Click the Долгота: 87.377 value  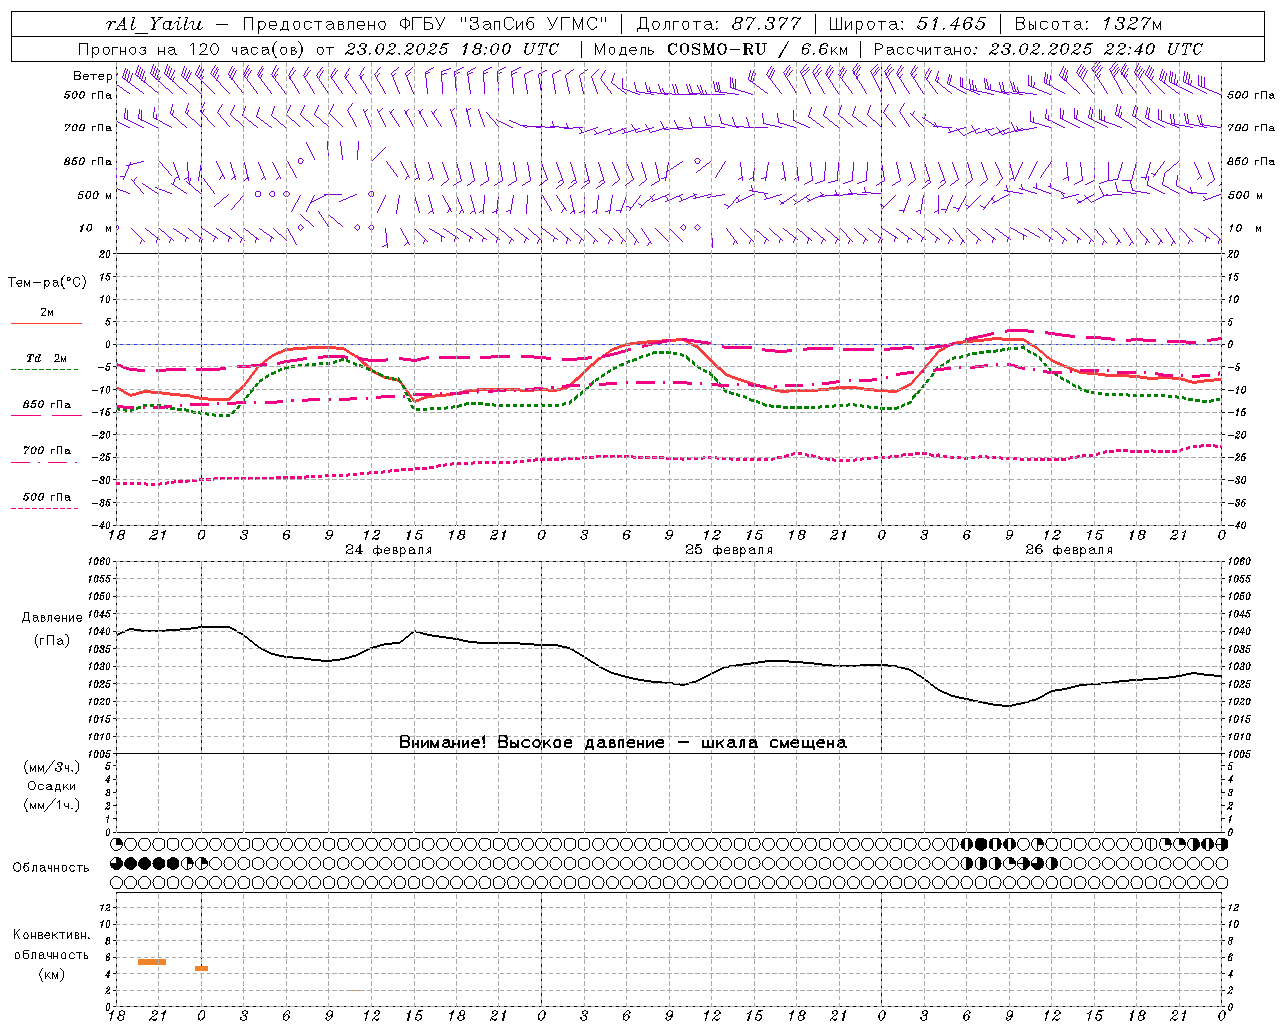pos(718,24)
